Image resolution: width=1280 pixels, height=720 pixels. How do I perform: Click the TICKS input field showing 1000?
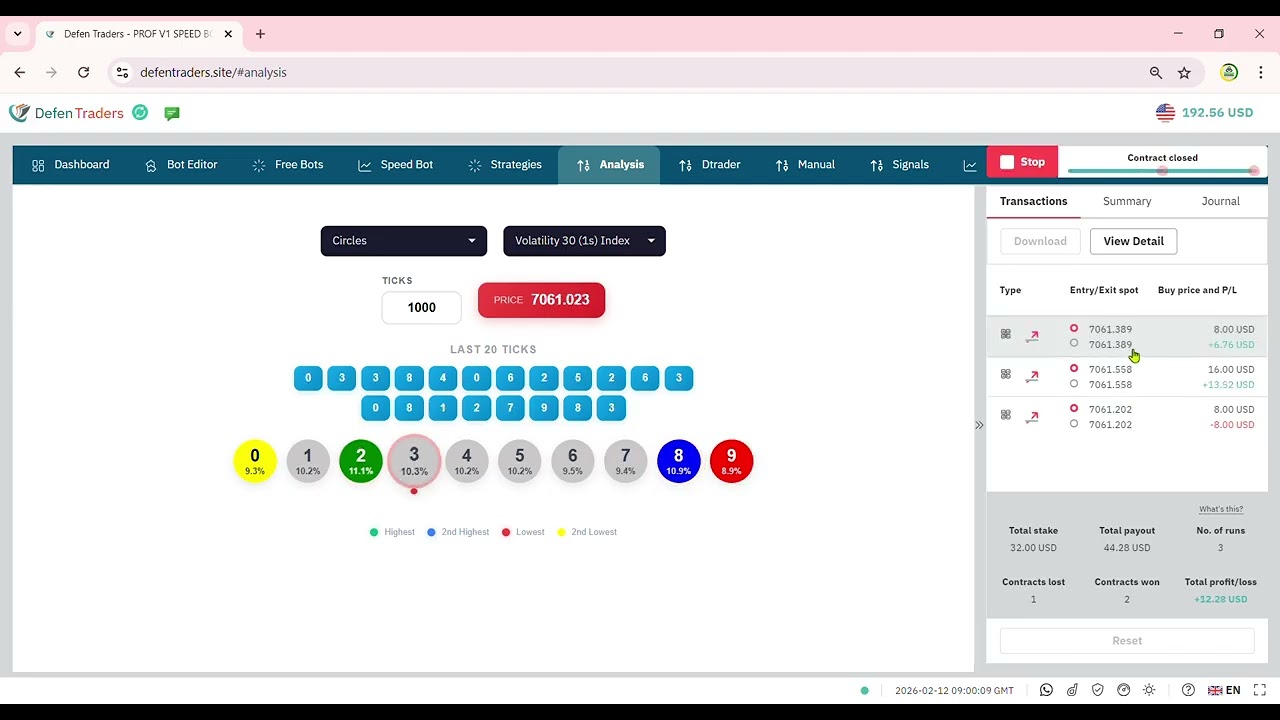click(422, 308)
